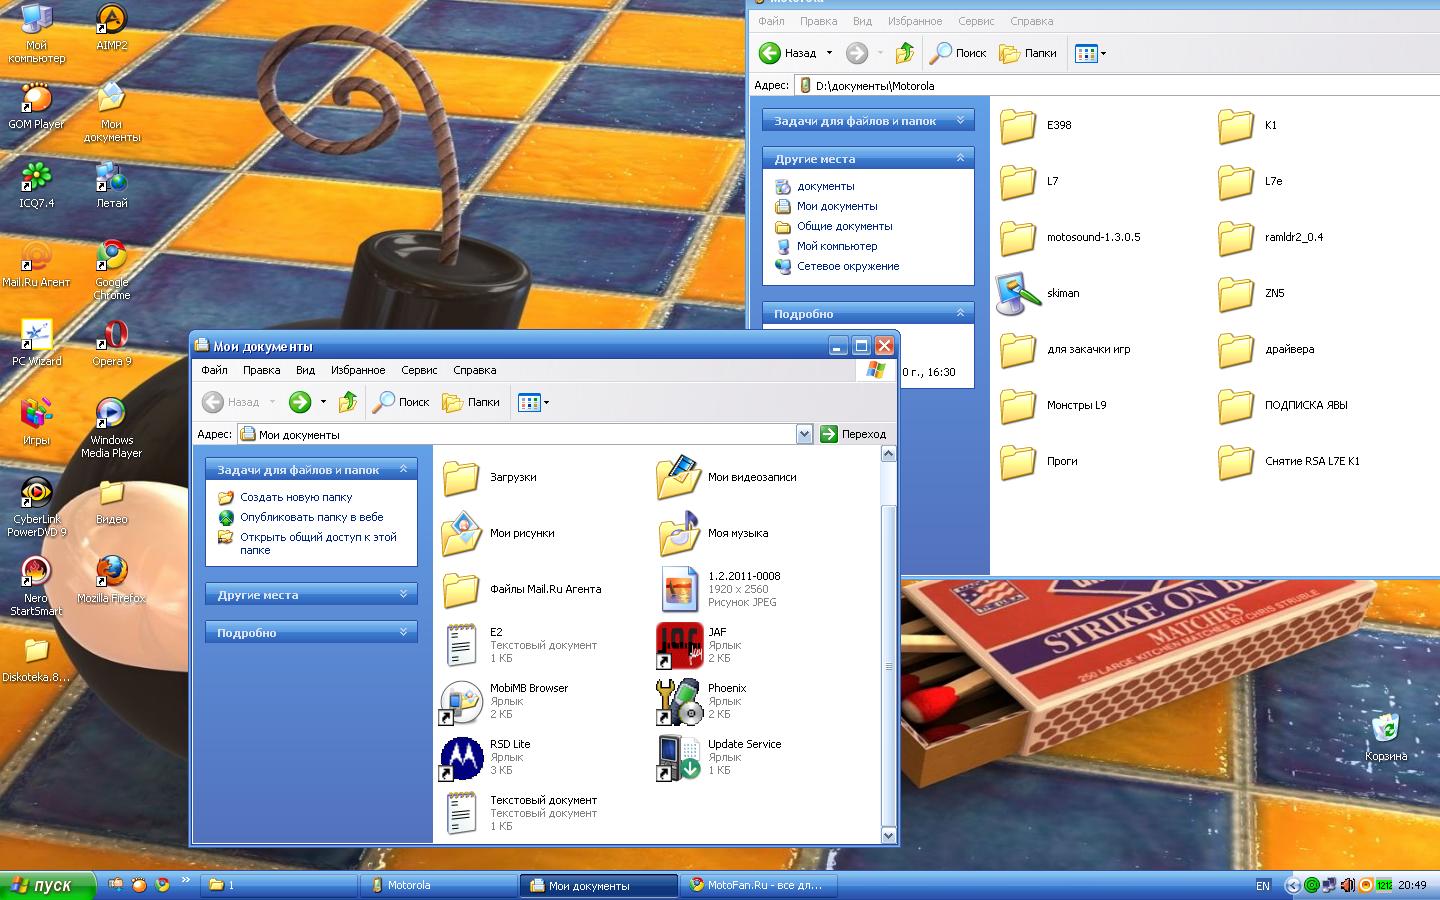This screenshot has height=900, width=1440.
Task: Select the Update Service shortcut
Action: (679, 757)
